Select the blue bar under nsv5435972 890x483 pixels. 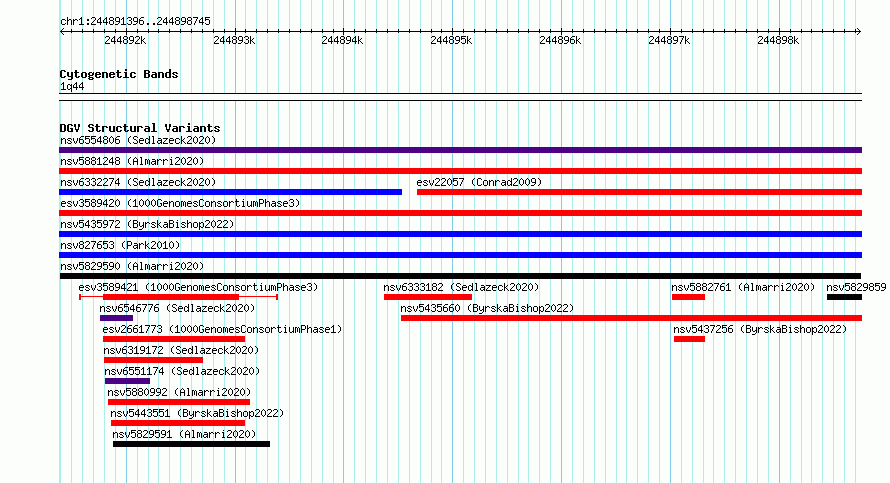[460, 234]
